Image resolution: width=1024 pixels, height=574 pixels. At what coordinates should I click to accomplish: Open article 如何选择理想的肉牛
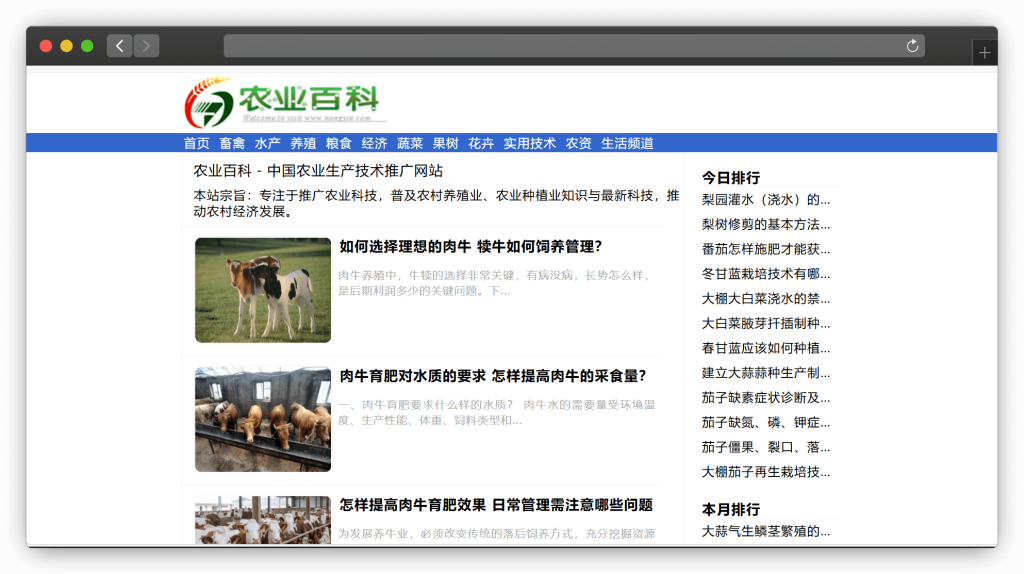pos(470,246)
